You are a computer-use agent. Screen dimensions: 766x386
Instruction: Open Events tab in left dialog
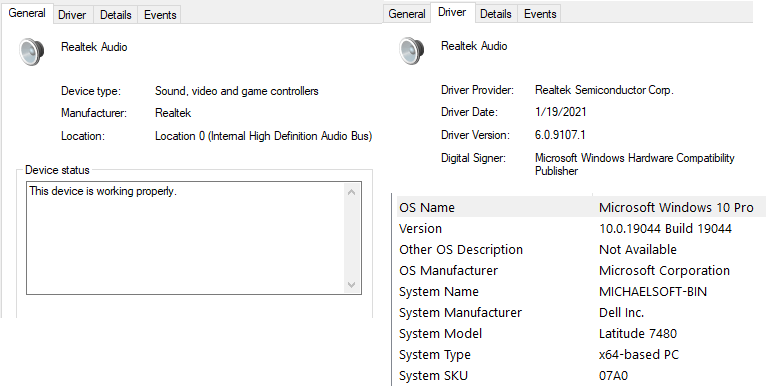click(160, 15)
